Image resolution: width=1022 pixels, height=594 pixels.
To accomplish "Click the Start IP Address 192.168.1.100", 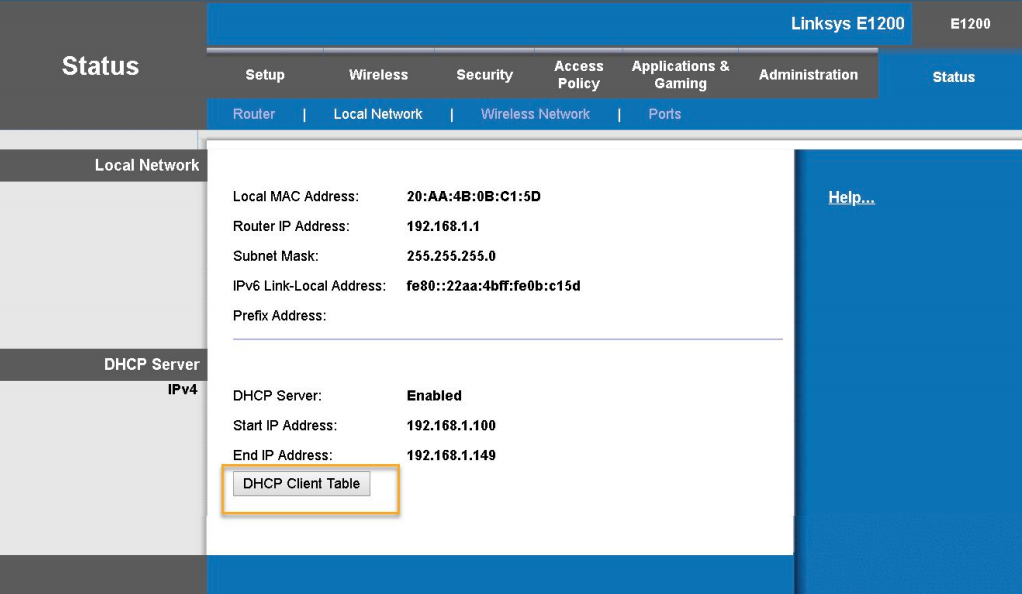I will click(x=451, y=425).
